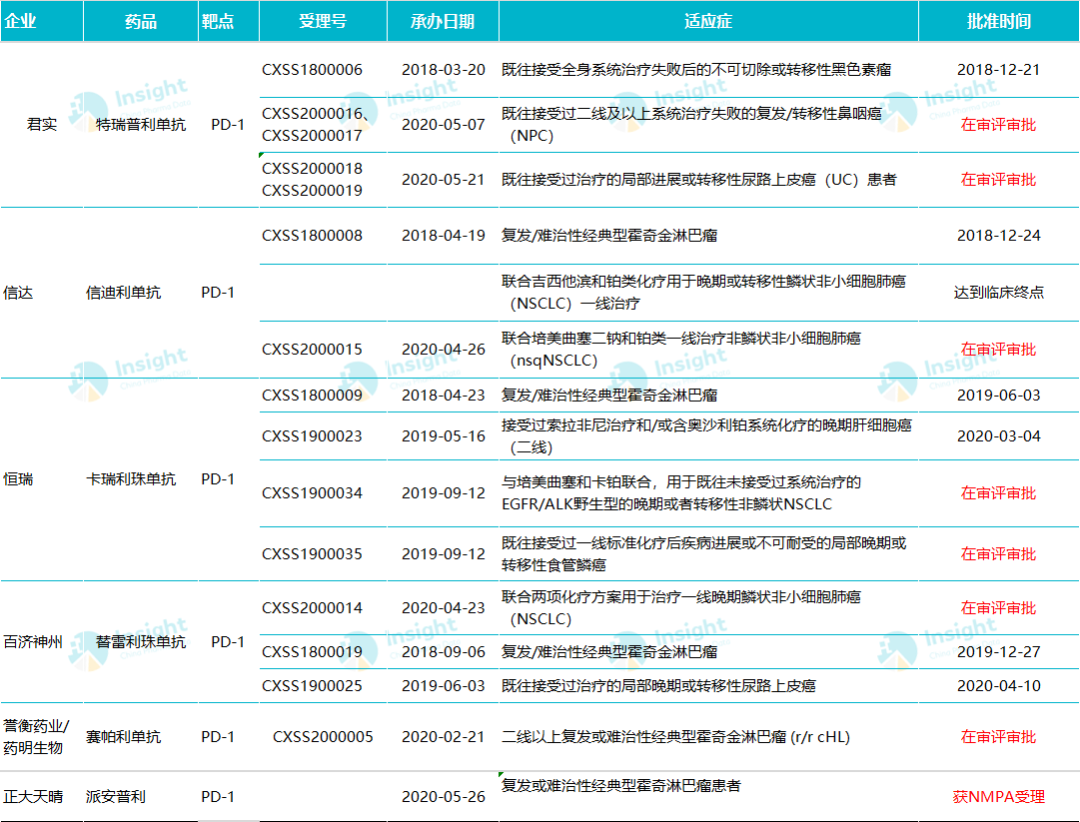
Task: Click the 受理号 column header
Action: point(323,21)
